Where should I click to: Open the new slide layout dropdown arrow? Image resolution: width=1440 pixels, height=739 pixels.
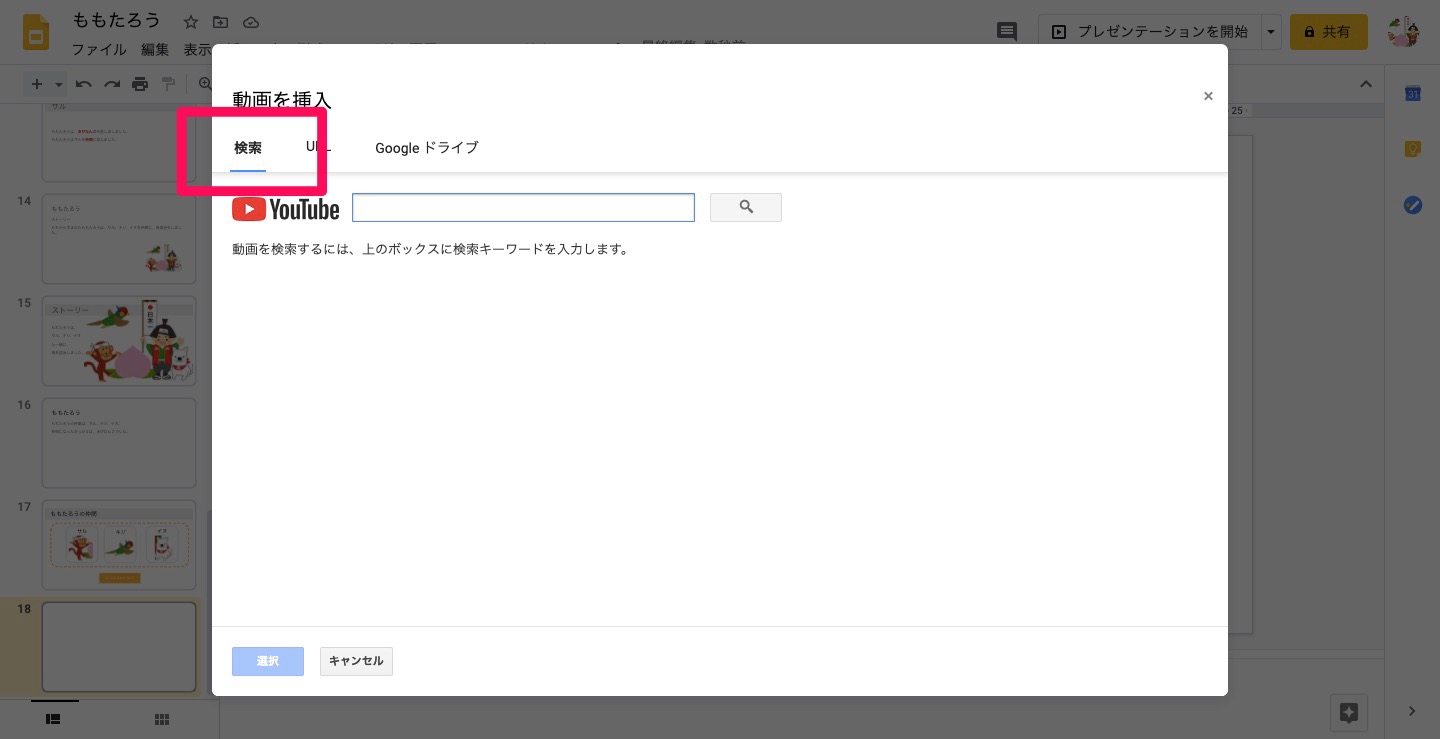(x=59, y=84)
